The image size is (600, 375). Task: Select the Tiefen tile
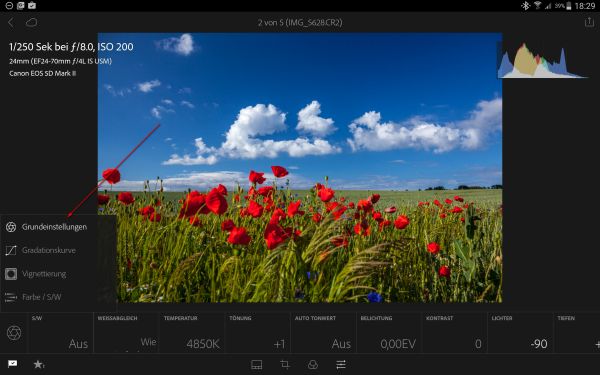point(577,333)
